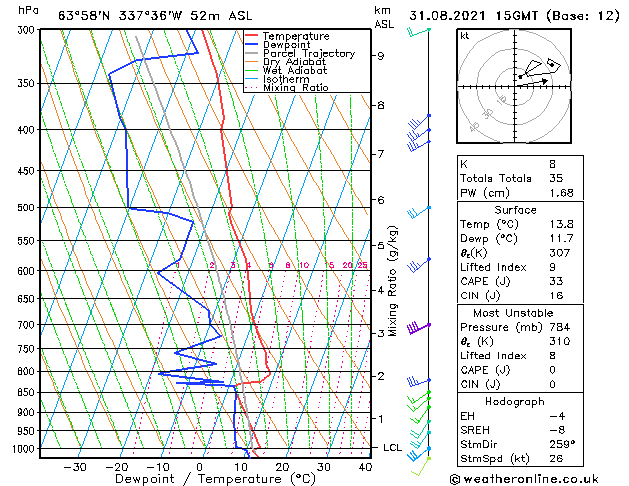This screenshot has height=486, width=629.
Task: Click the weatheronline.co.uk copyright link
Action: 524,479
